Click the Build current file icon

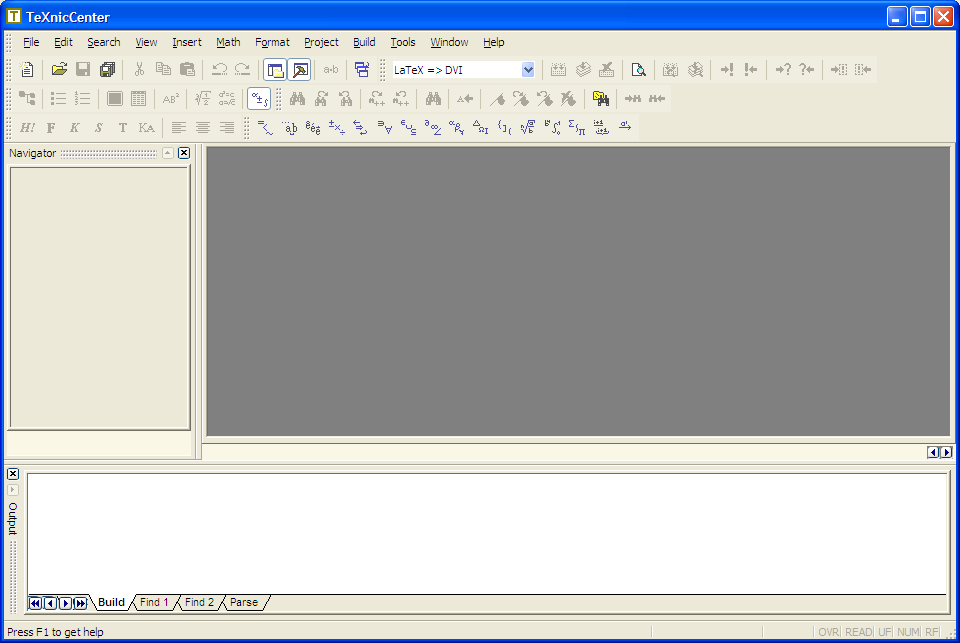tap(558, 70)
